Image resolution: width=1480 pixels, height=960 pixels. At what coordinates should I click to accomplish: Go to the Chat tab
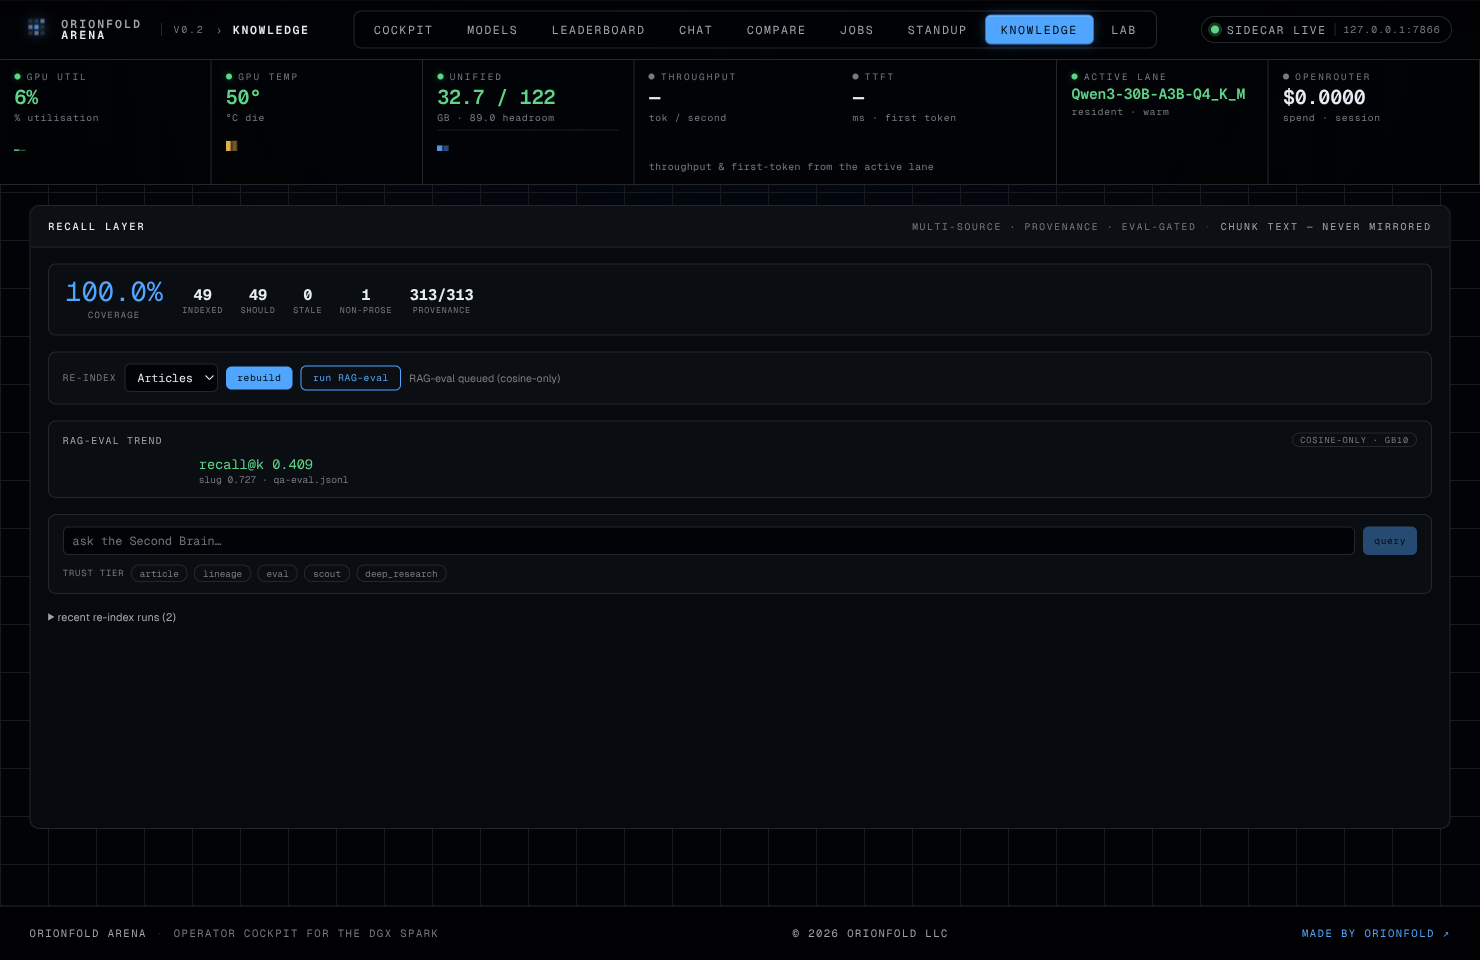click(696, 30)
